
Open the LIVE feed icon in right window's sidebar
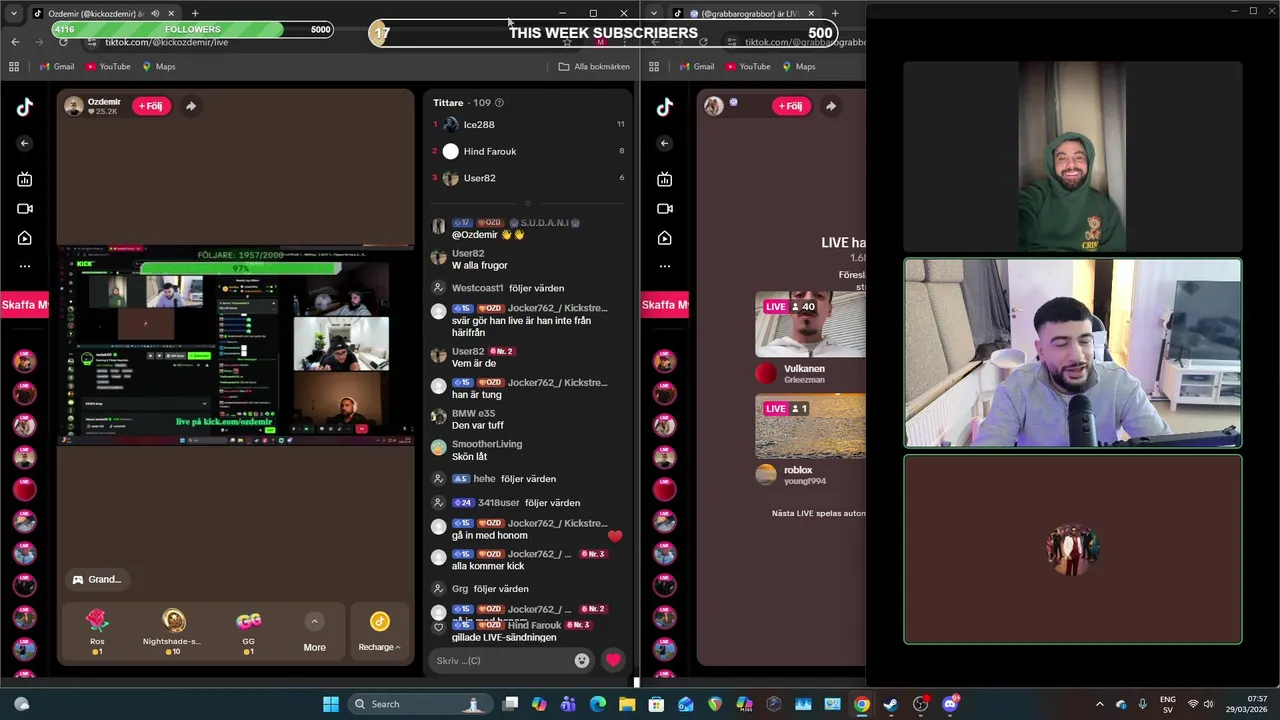click(665, 179)
